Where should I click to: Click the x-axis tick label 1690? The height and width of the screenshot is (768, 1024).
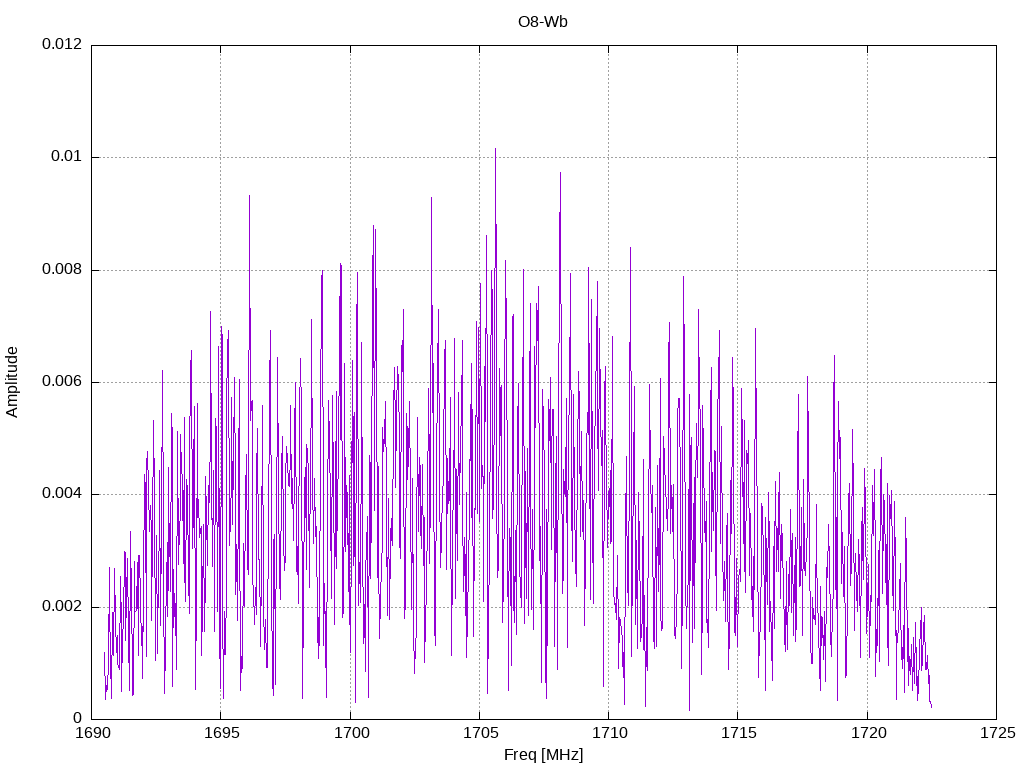(93, 733)
